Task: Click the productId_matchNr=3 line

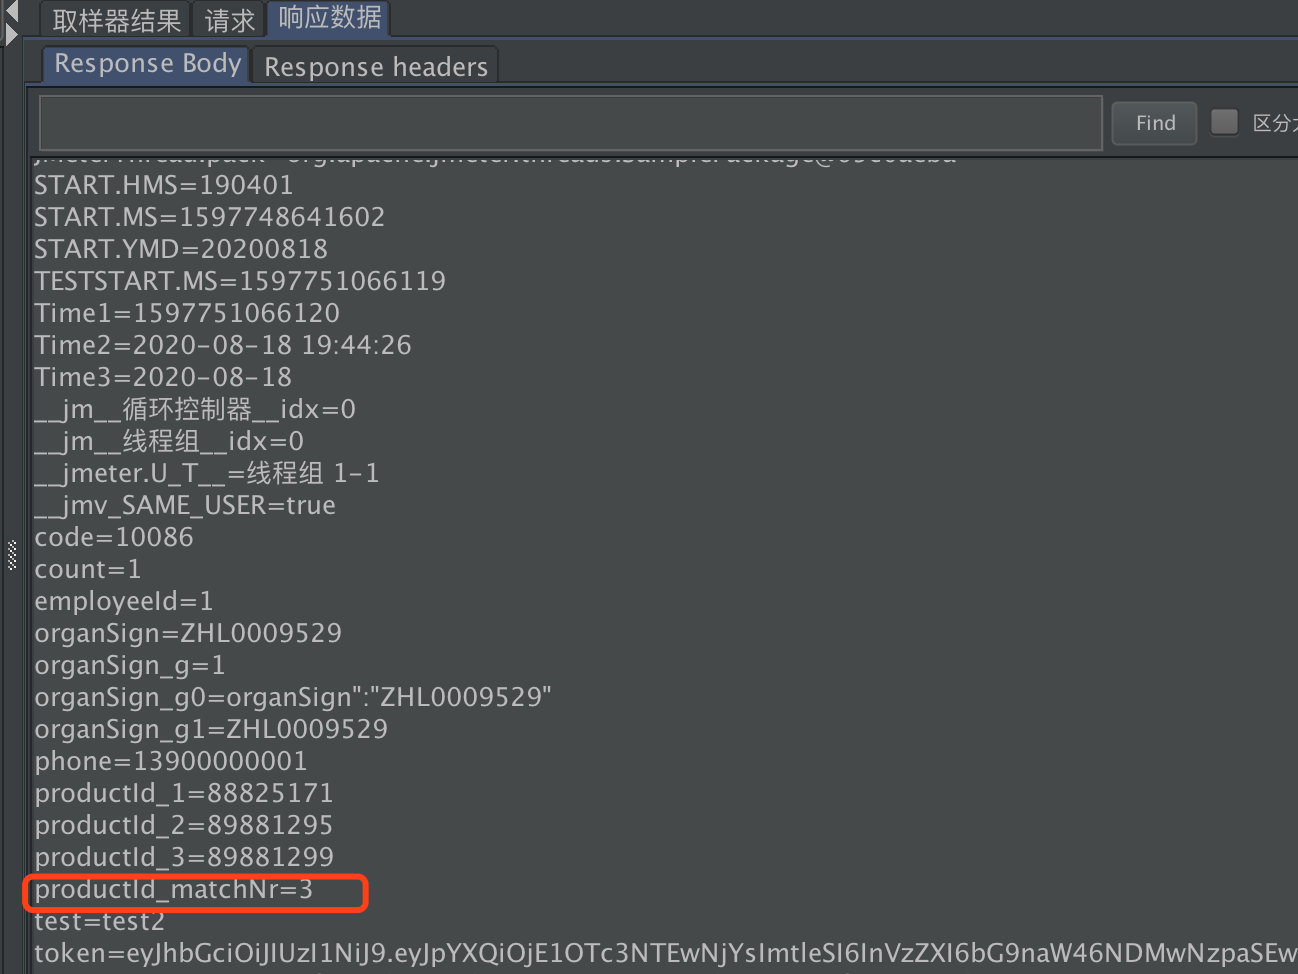Action: click(174, 889)
